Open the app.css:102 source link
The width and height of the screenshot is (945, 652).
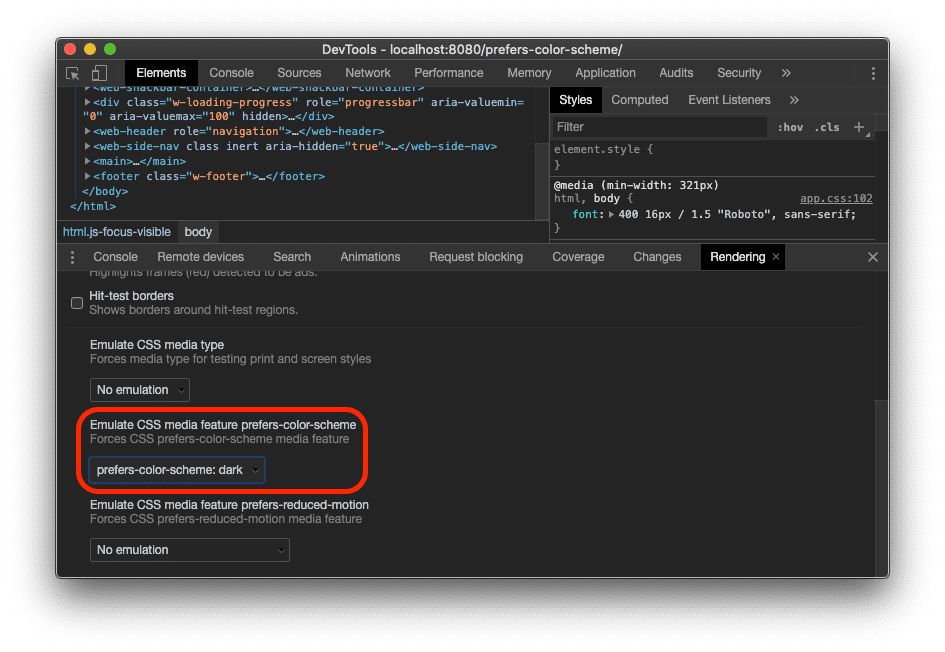[x=836, y=198]
